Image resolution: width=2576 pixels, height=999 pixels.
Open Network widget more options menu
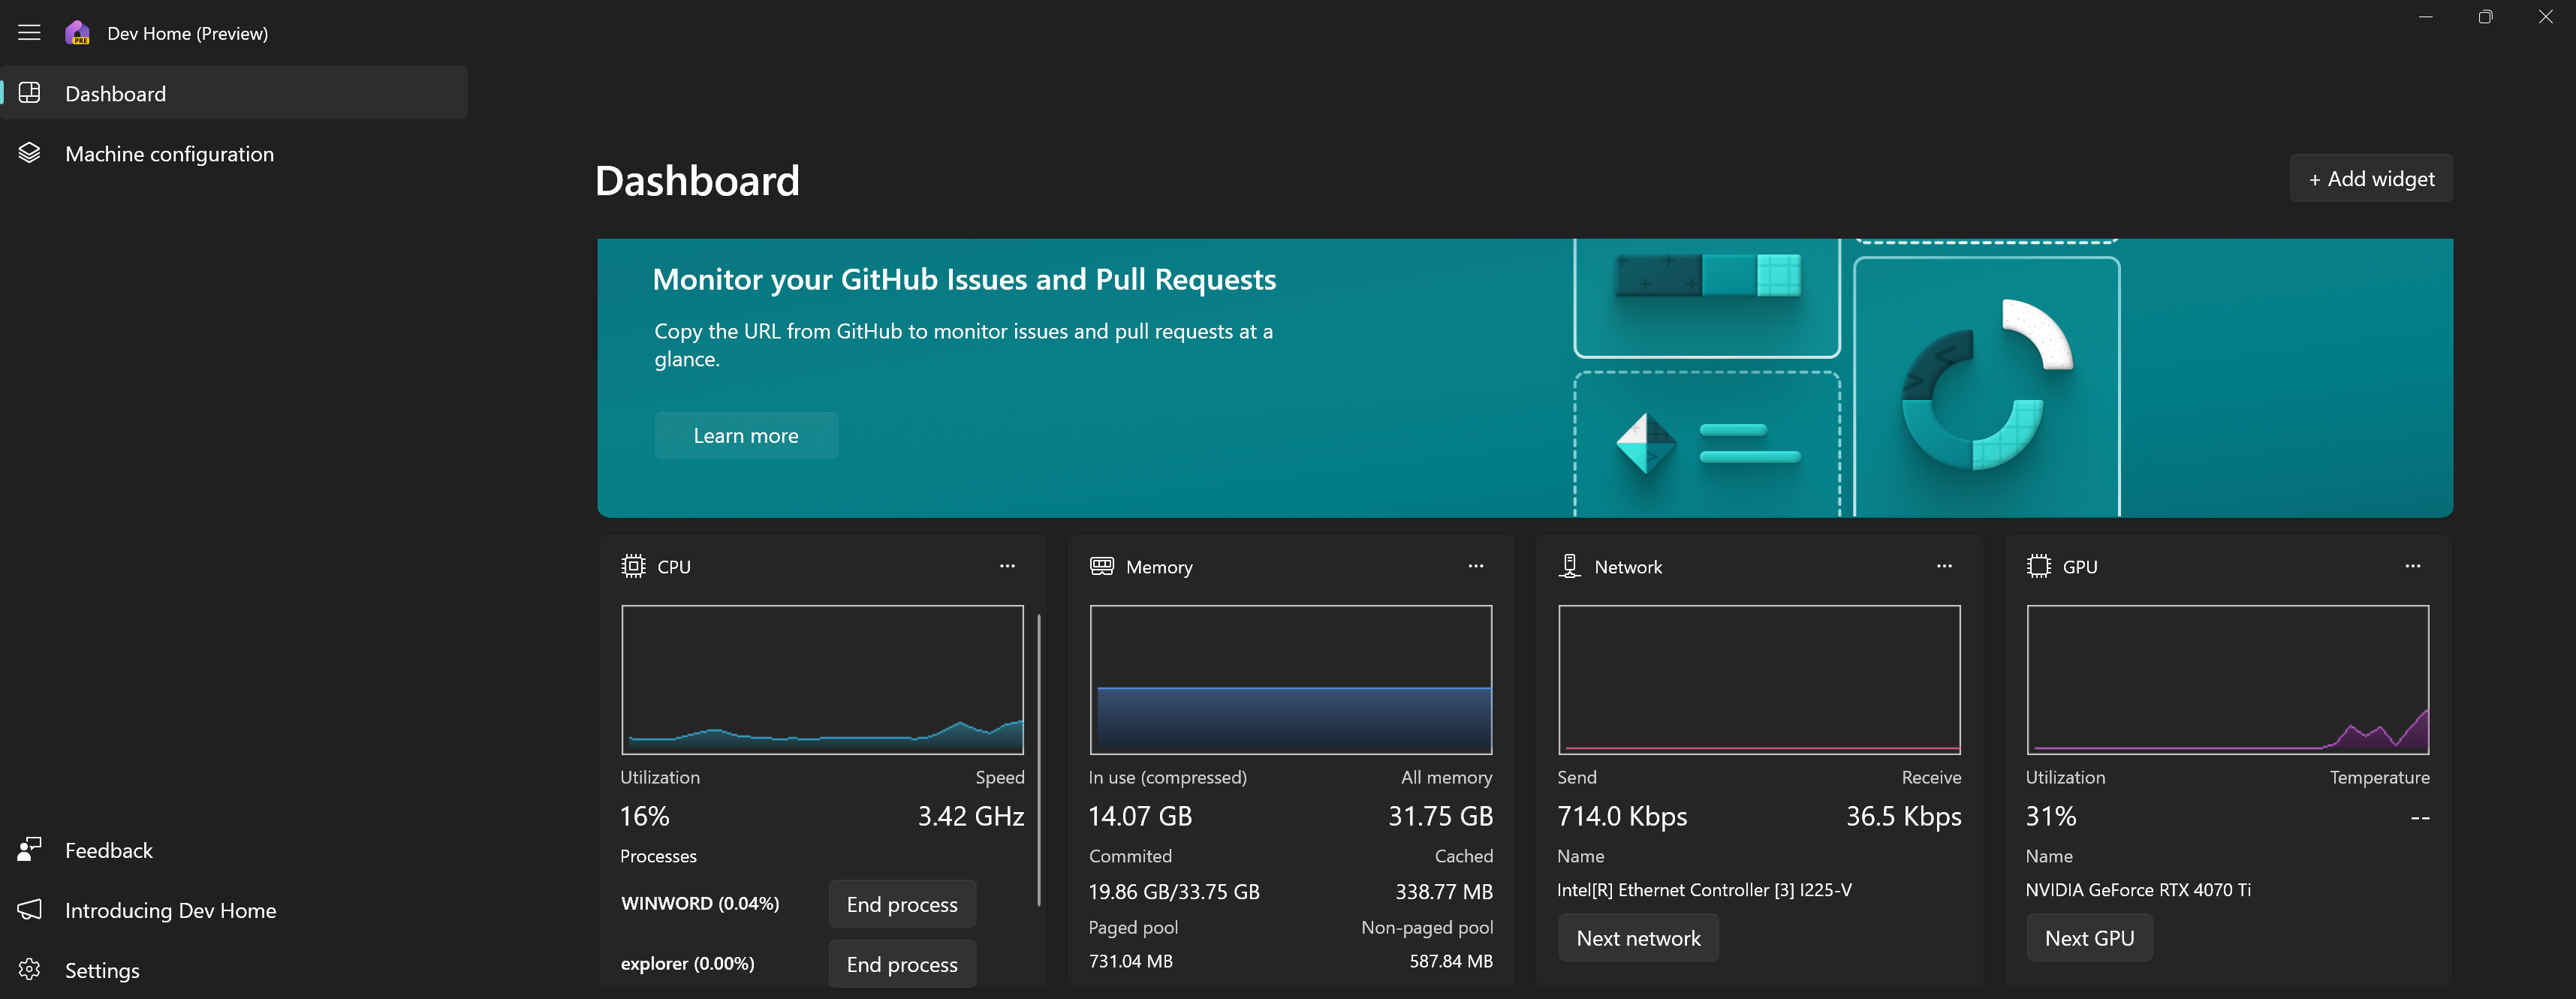1943,566
